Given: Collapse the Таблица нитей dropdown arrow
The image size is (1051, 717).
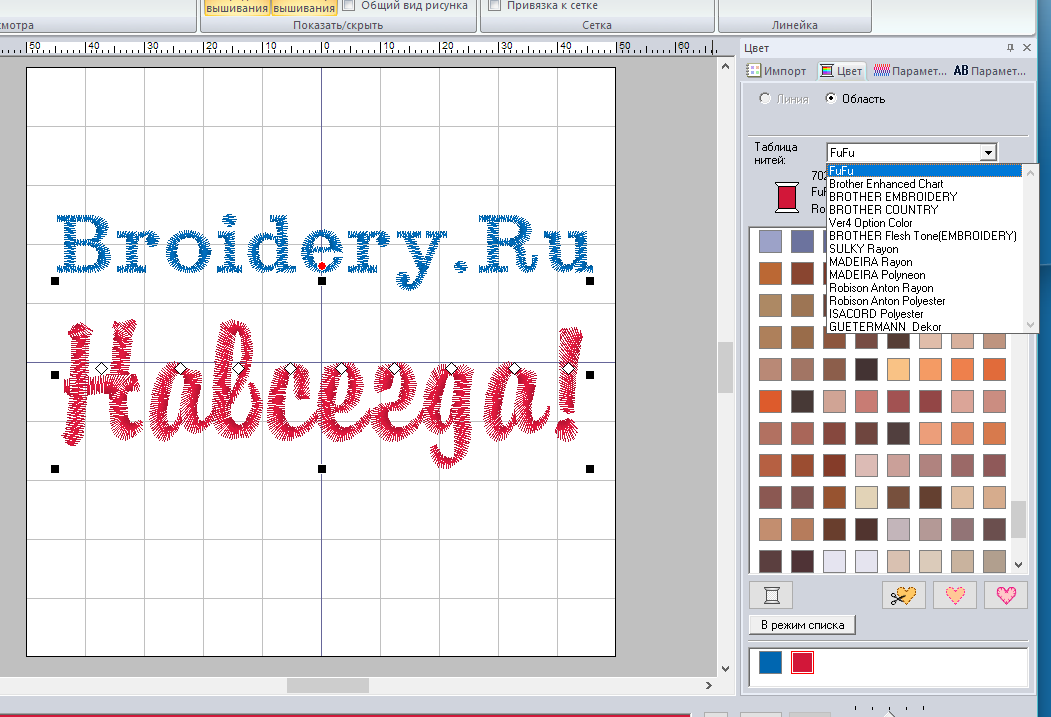Looking at the screenshot, I should pos(988,152).
